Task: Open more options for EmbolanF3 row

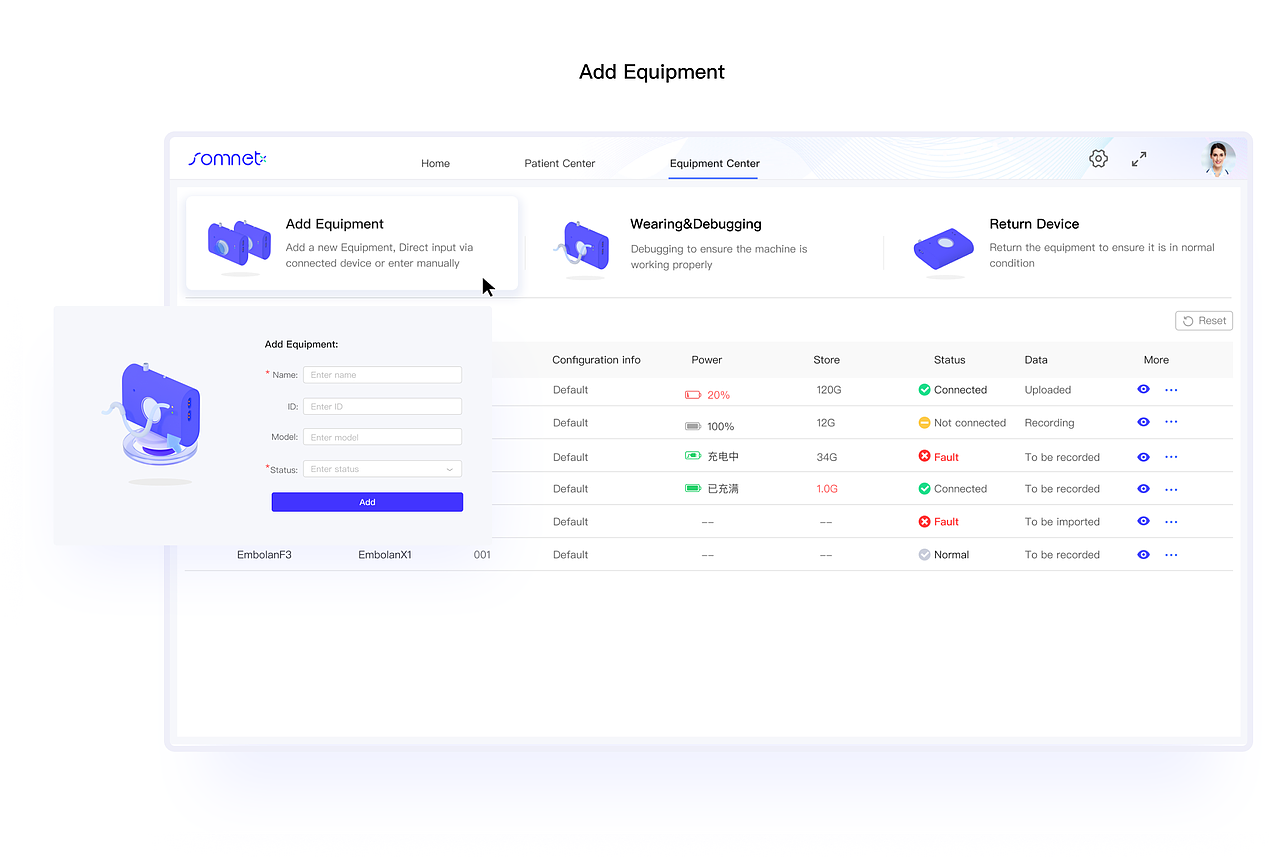Action: click(x=1171, y=555)
